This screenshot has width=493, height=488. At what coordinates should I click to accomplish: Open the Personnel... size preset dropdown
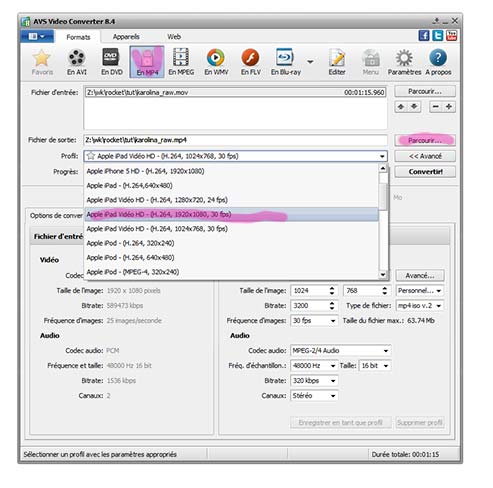pos(420,291)
